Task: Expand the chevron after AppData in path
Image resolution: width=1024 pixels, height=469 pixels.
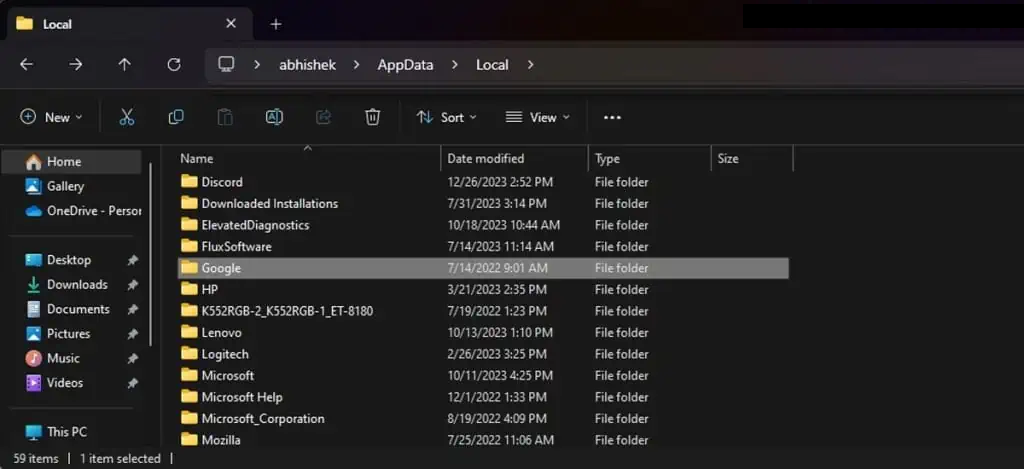Action: pyautogui.click(x=455, y=65)
